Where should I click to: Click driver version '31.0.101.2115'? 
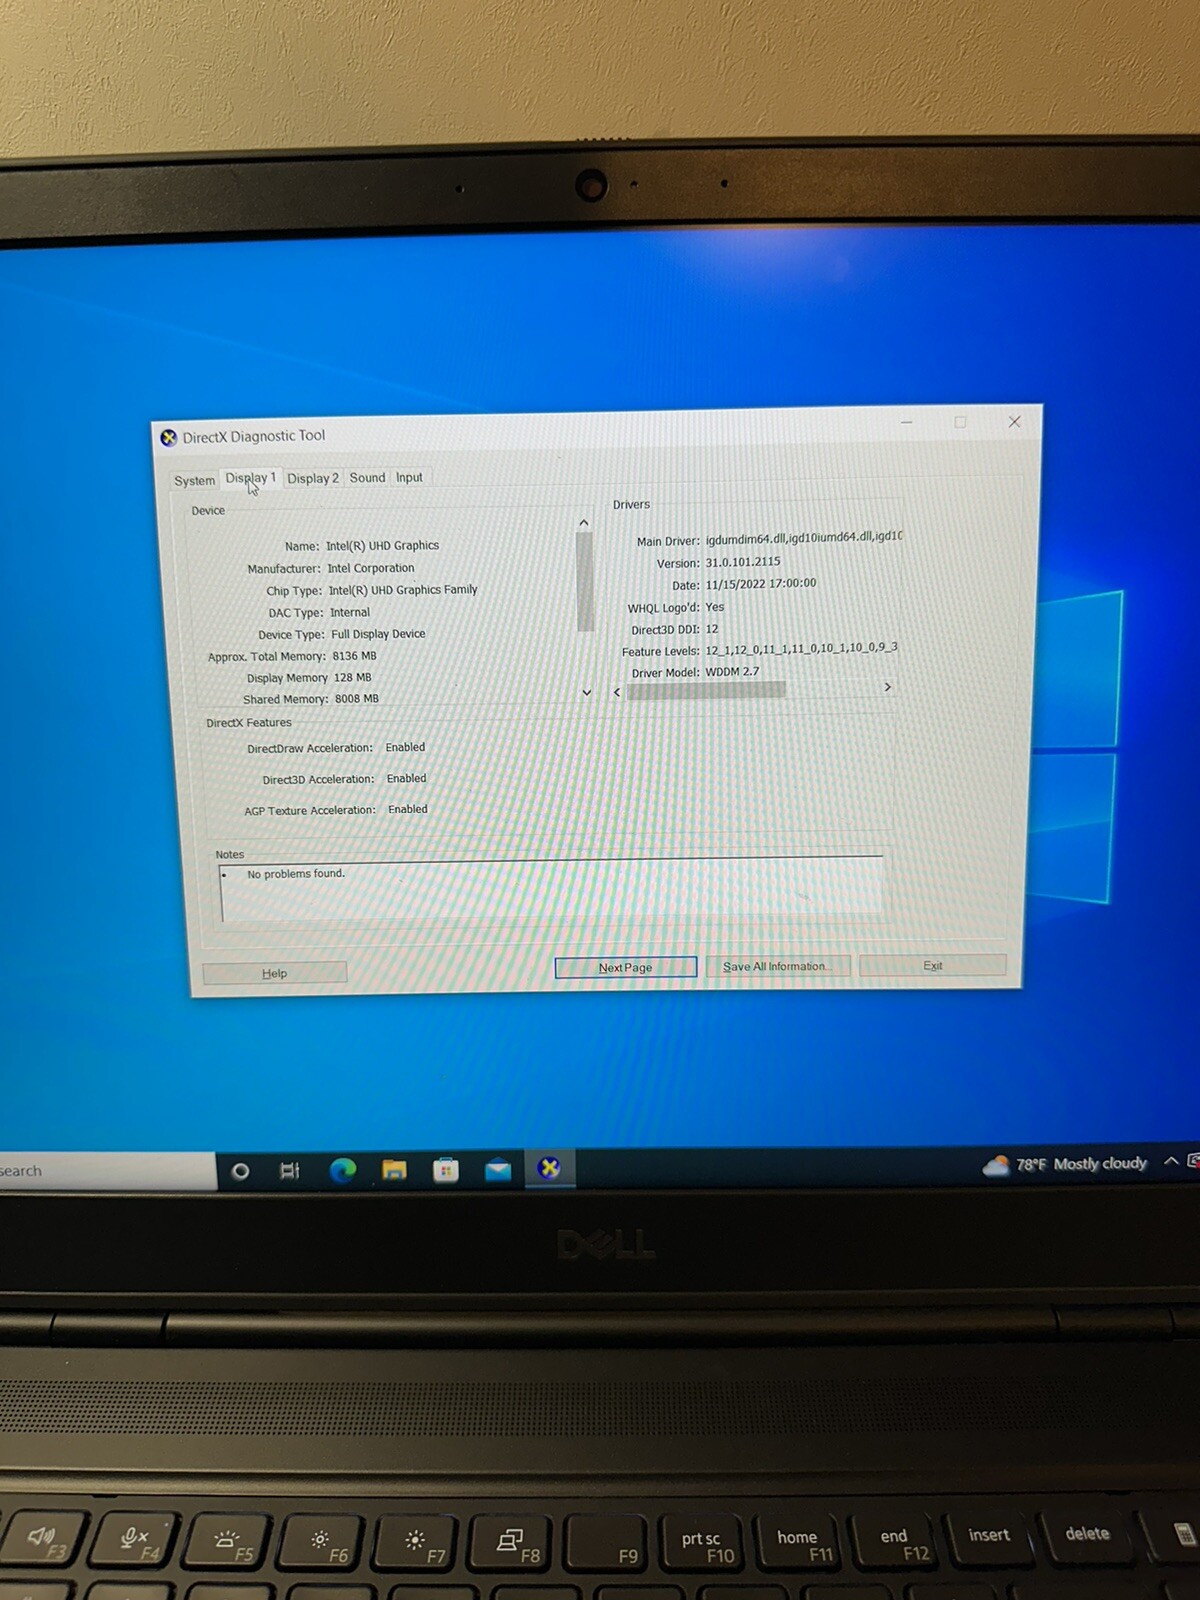(743, 562)
